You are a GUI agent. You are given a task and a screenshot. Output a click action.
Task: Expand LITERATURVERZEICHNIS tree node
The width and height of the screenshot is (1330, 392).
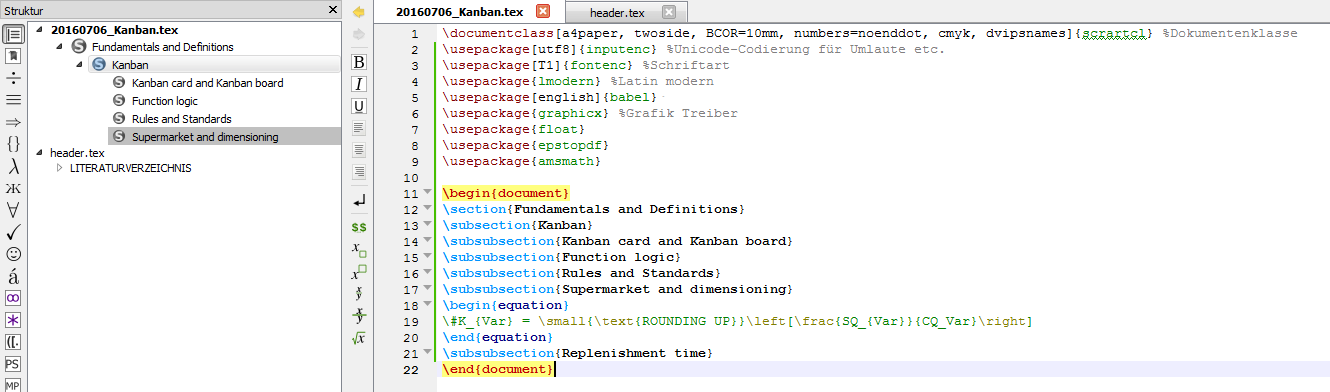[59, 168]
